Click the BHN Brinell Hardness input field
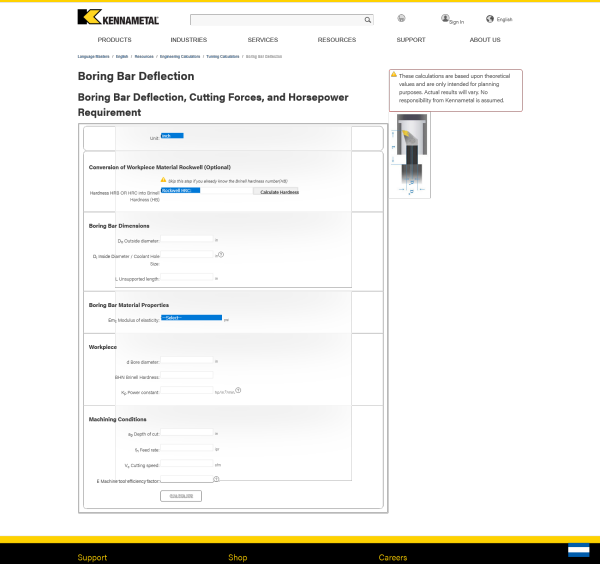 tap(187, 375)
